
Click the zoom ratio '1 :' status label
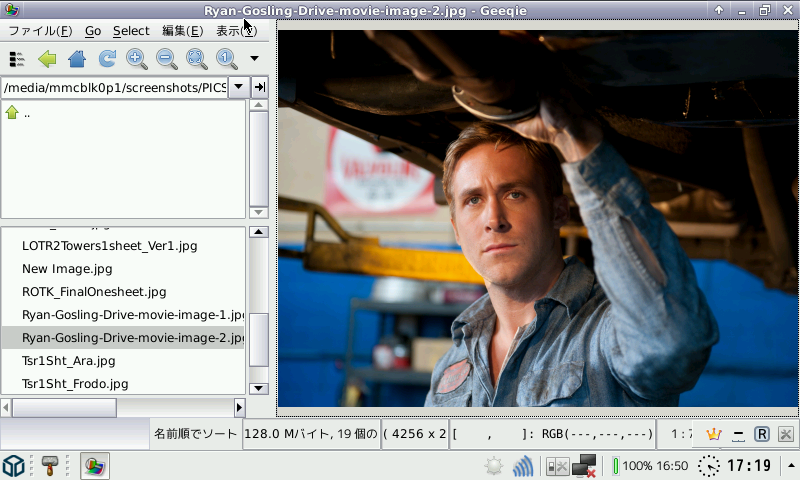coord(682,434)
